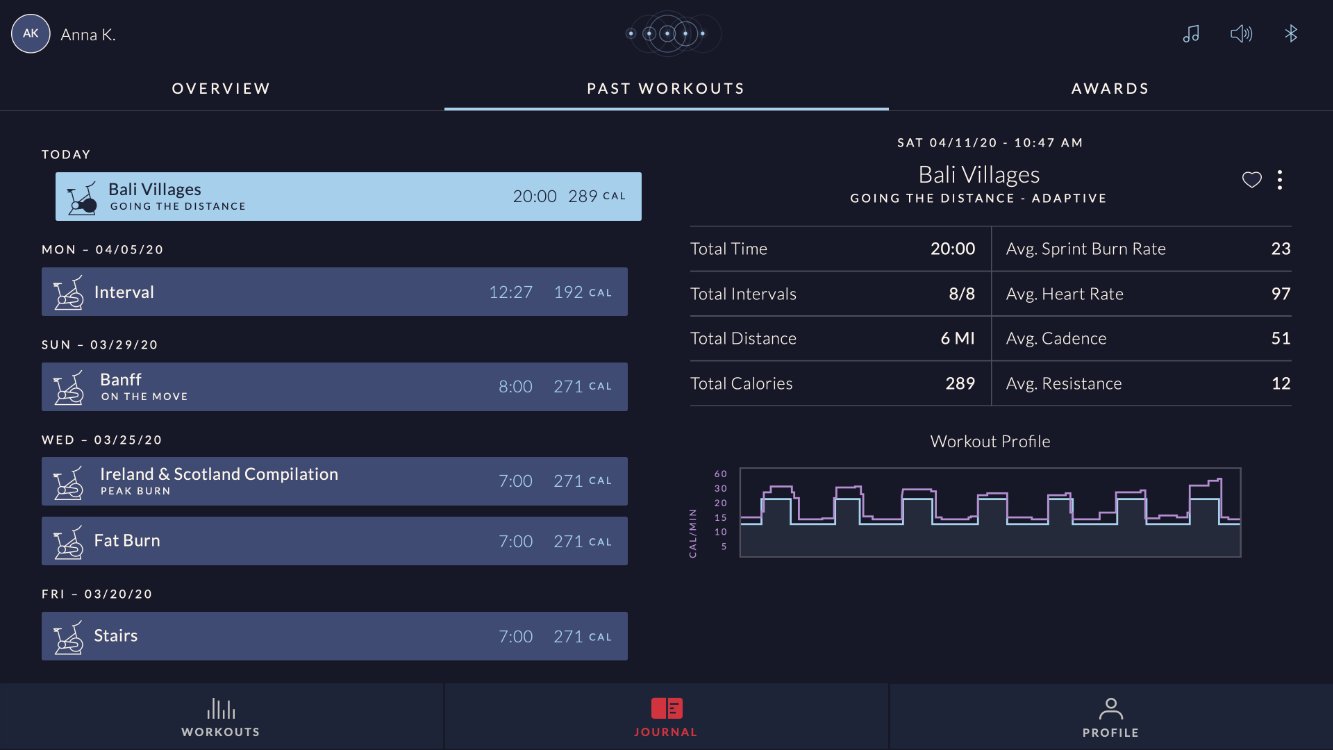This screenshot has width=1333, height=750.
Task: Switch to the Overview tab
Action: pos(221,88)
